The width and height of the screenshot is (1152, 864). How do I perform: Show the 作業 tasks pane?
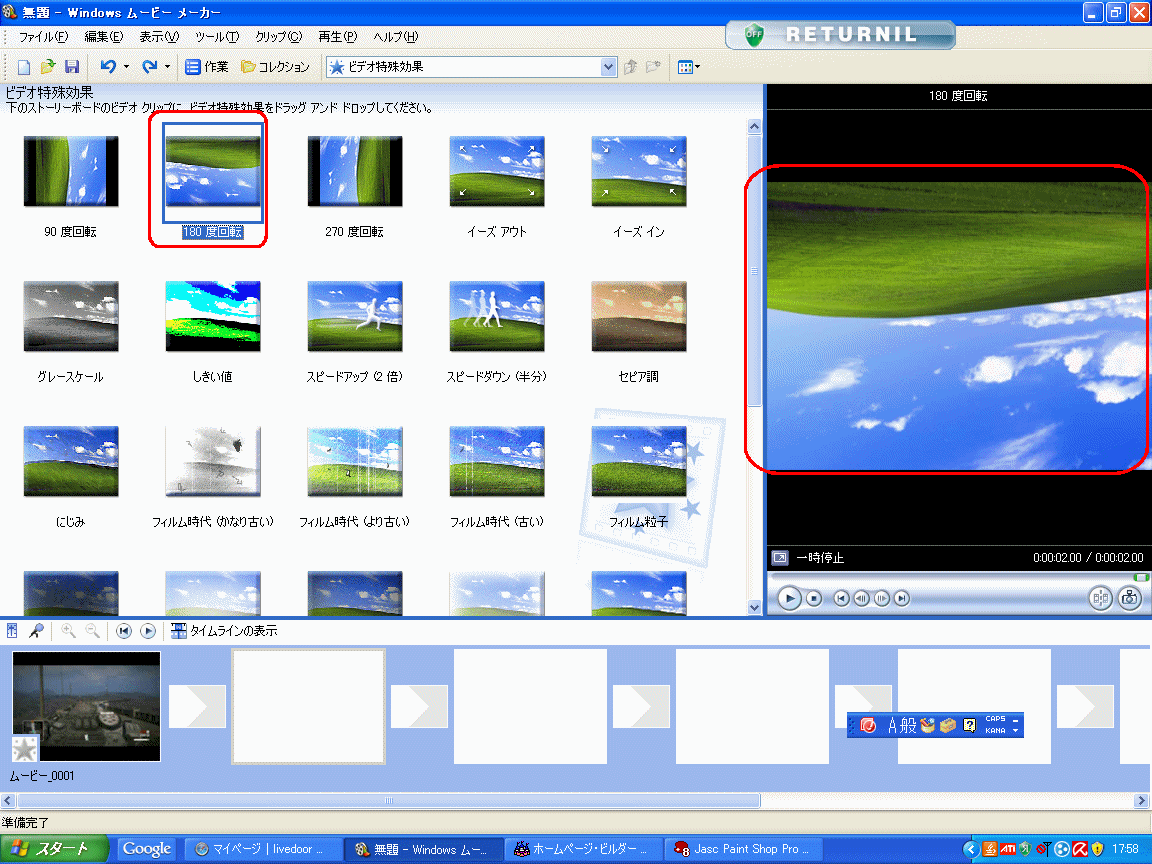(x=206, y=67)
